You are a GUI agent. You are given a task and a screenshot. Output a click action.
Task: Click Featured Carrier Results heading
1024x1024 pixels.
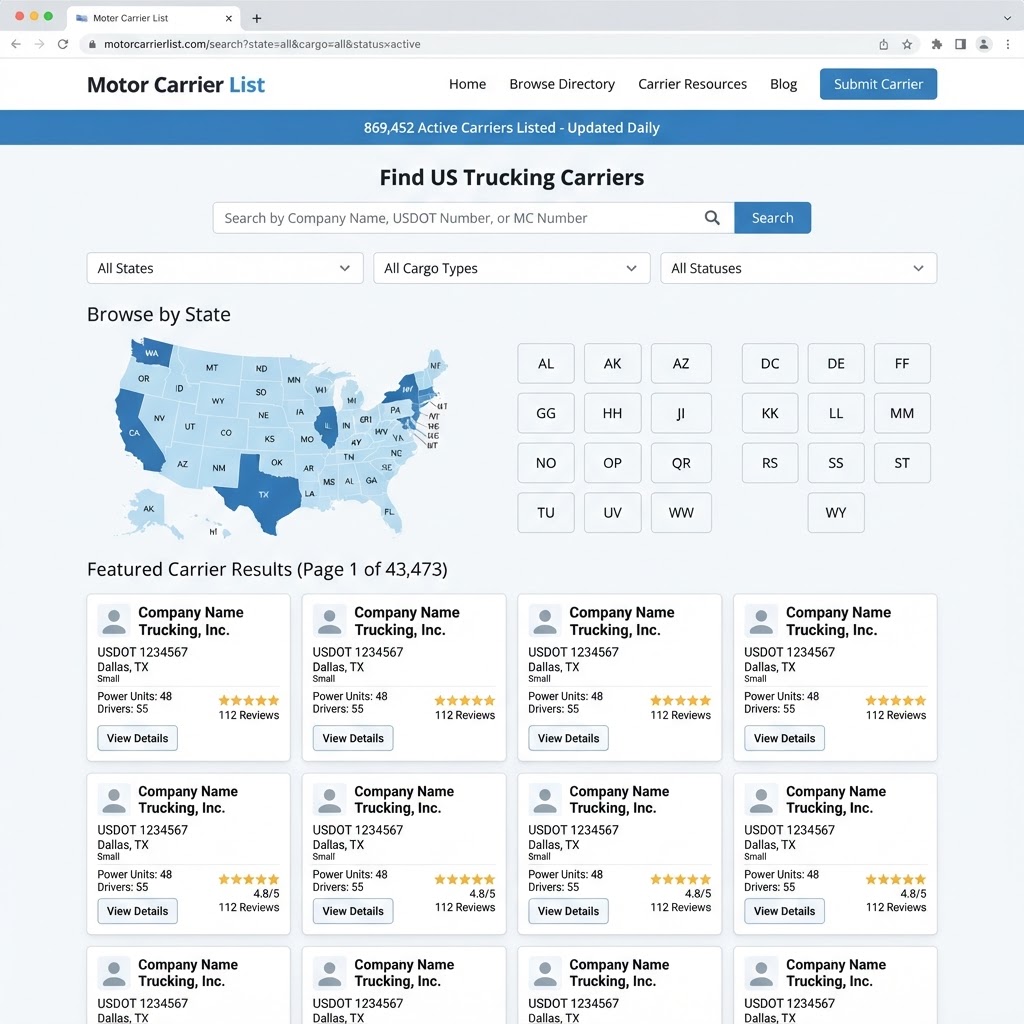pos(267,569)
